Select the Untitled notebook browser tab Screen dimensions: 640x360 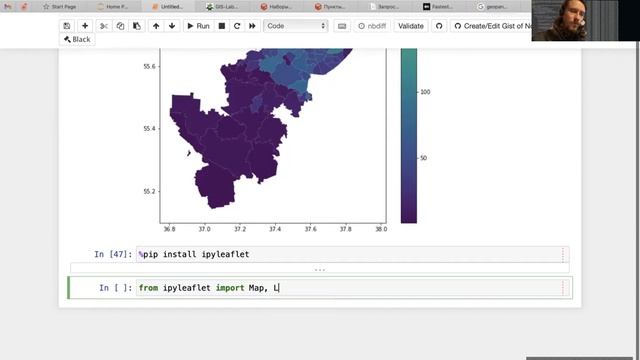[x=167, y=7]
